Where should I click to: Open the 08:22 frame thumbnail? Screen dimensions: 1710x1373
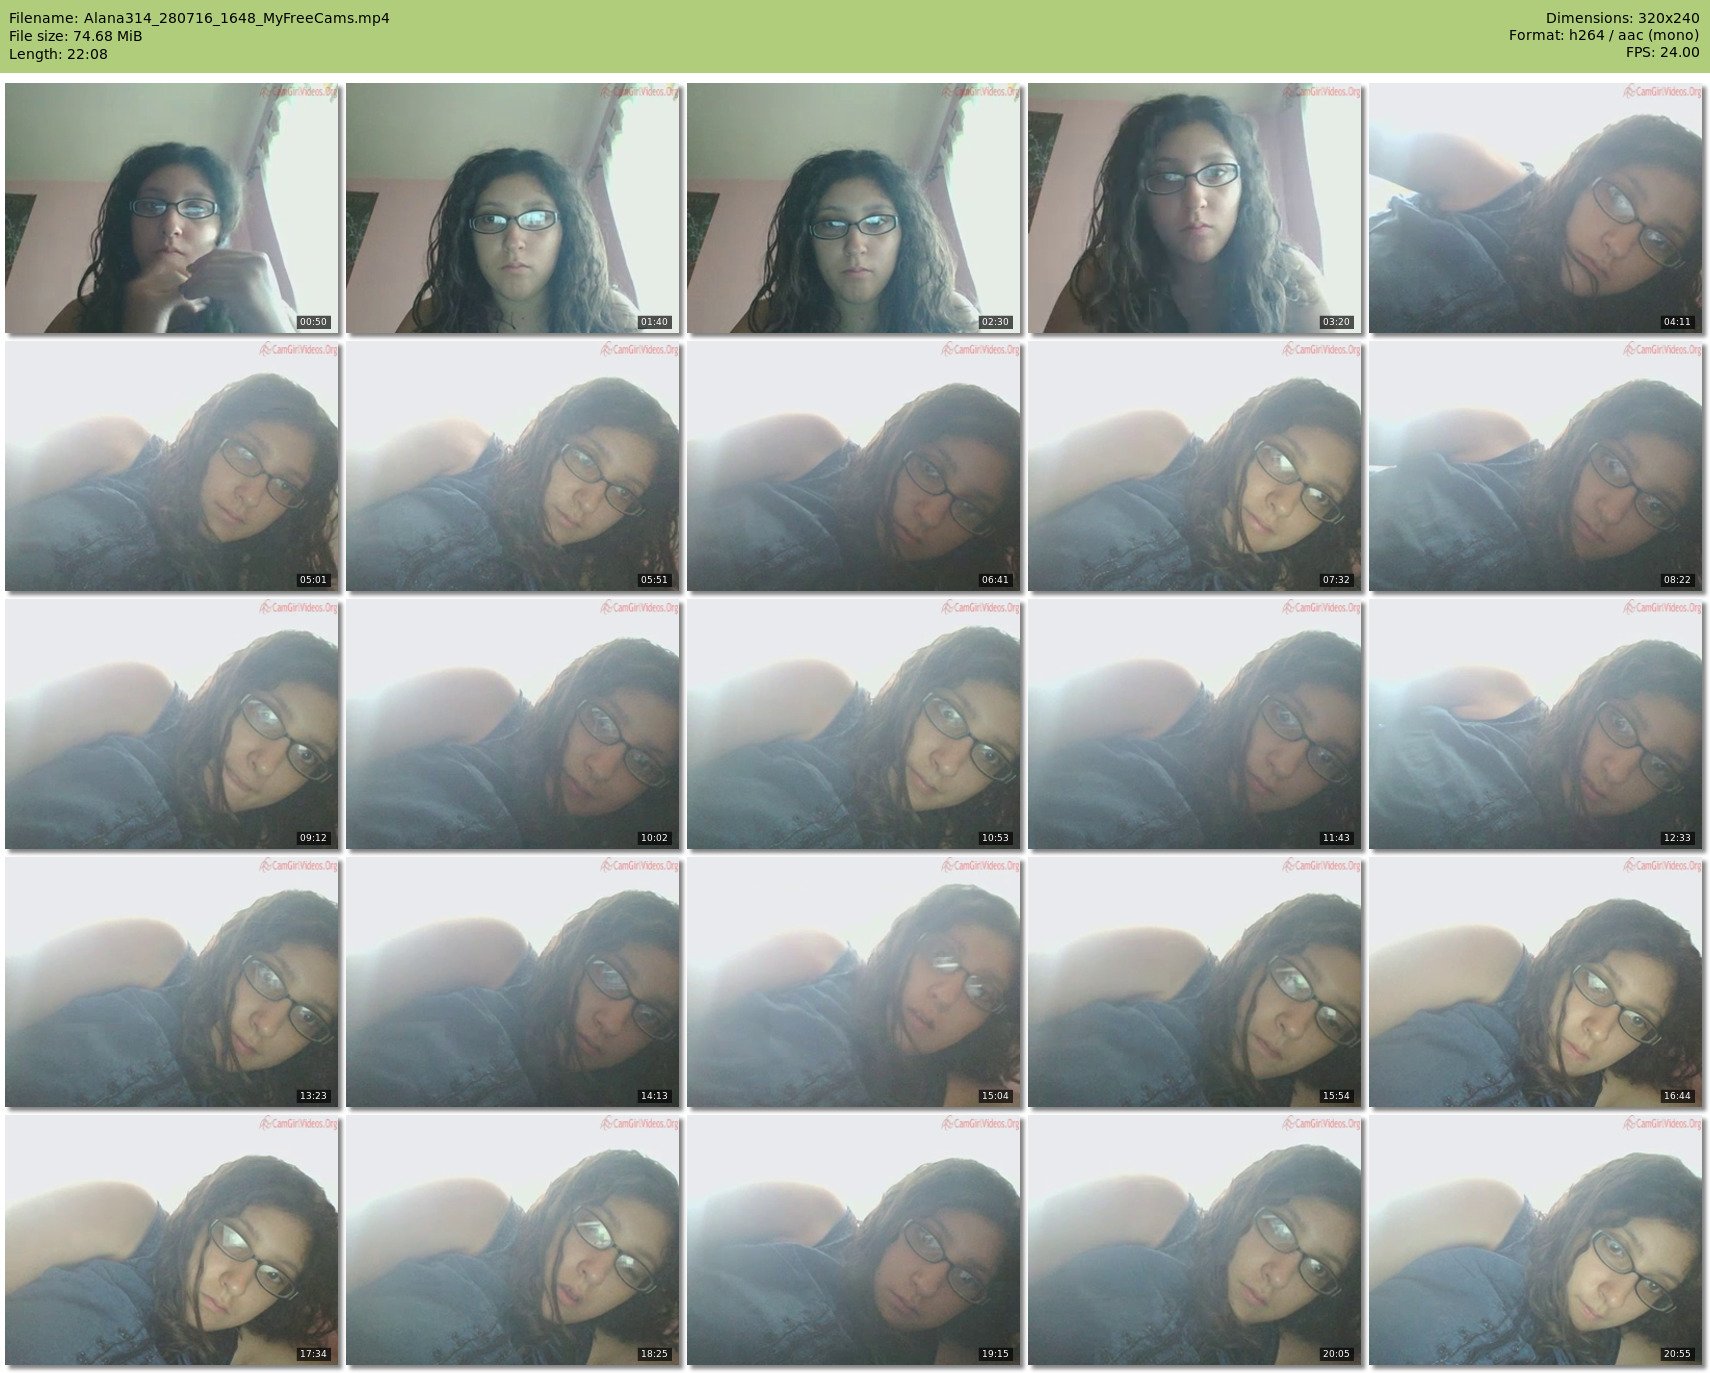coord(1535,466)
